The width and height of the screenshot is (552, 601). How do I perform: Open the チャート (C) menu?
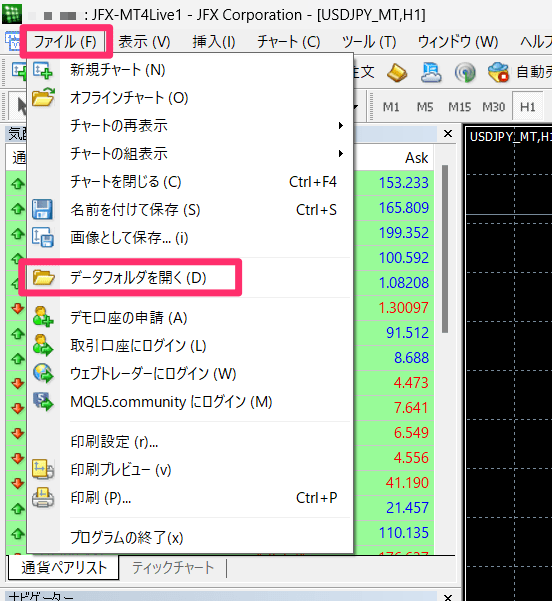pyautogui.click(x=289, y=41)
